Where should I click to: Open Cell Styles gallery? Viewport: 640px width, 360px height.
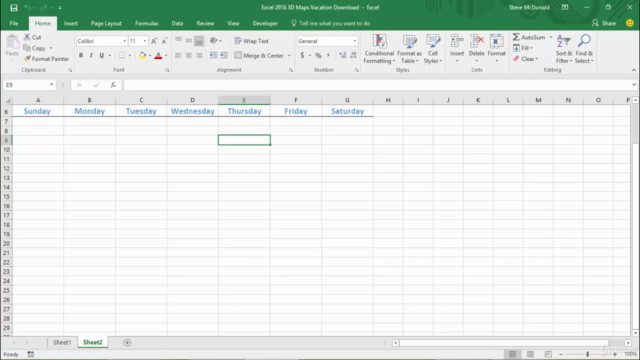(x=433, y=49)
